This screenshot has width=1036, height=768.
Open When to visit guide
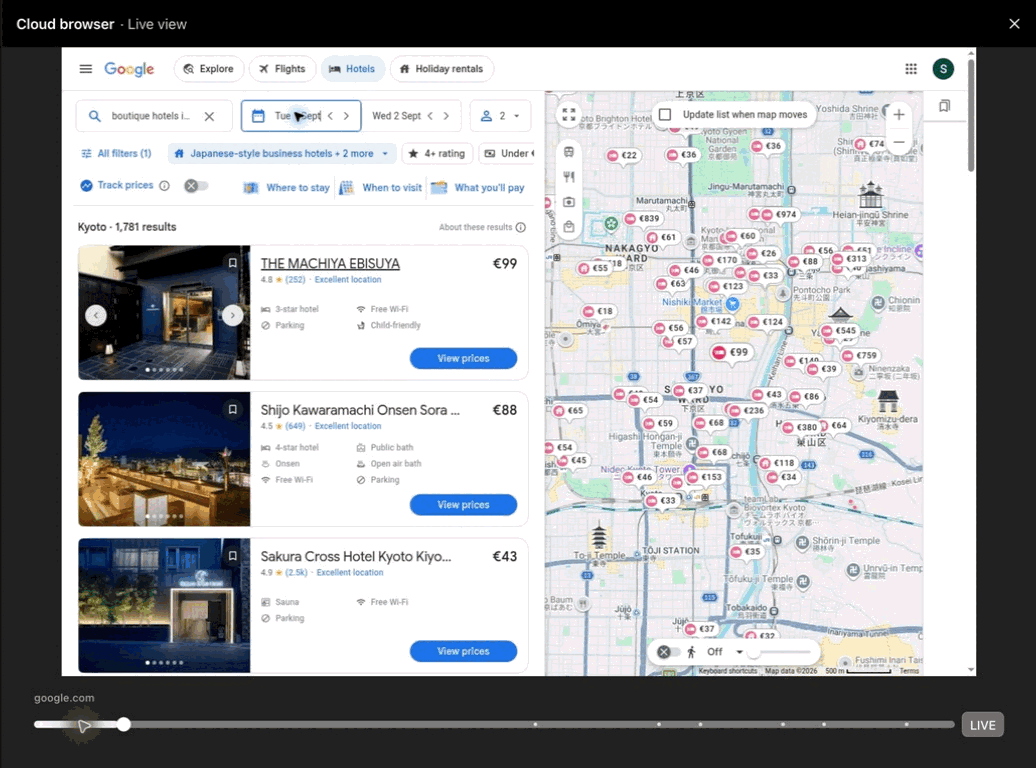(x=381, y=188)
